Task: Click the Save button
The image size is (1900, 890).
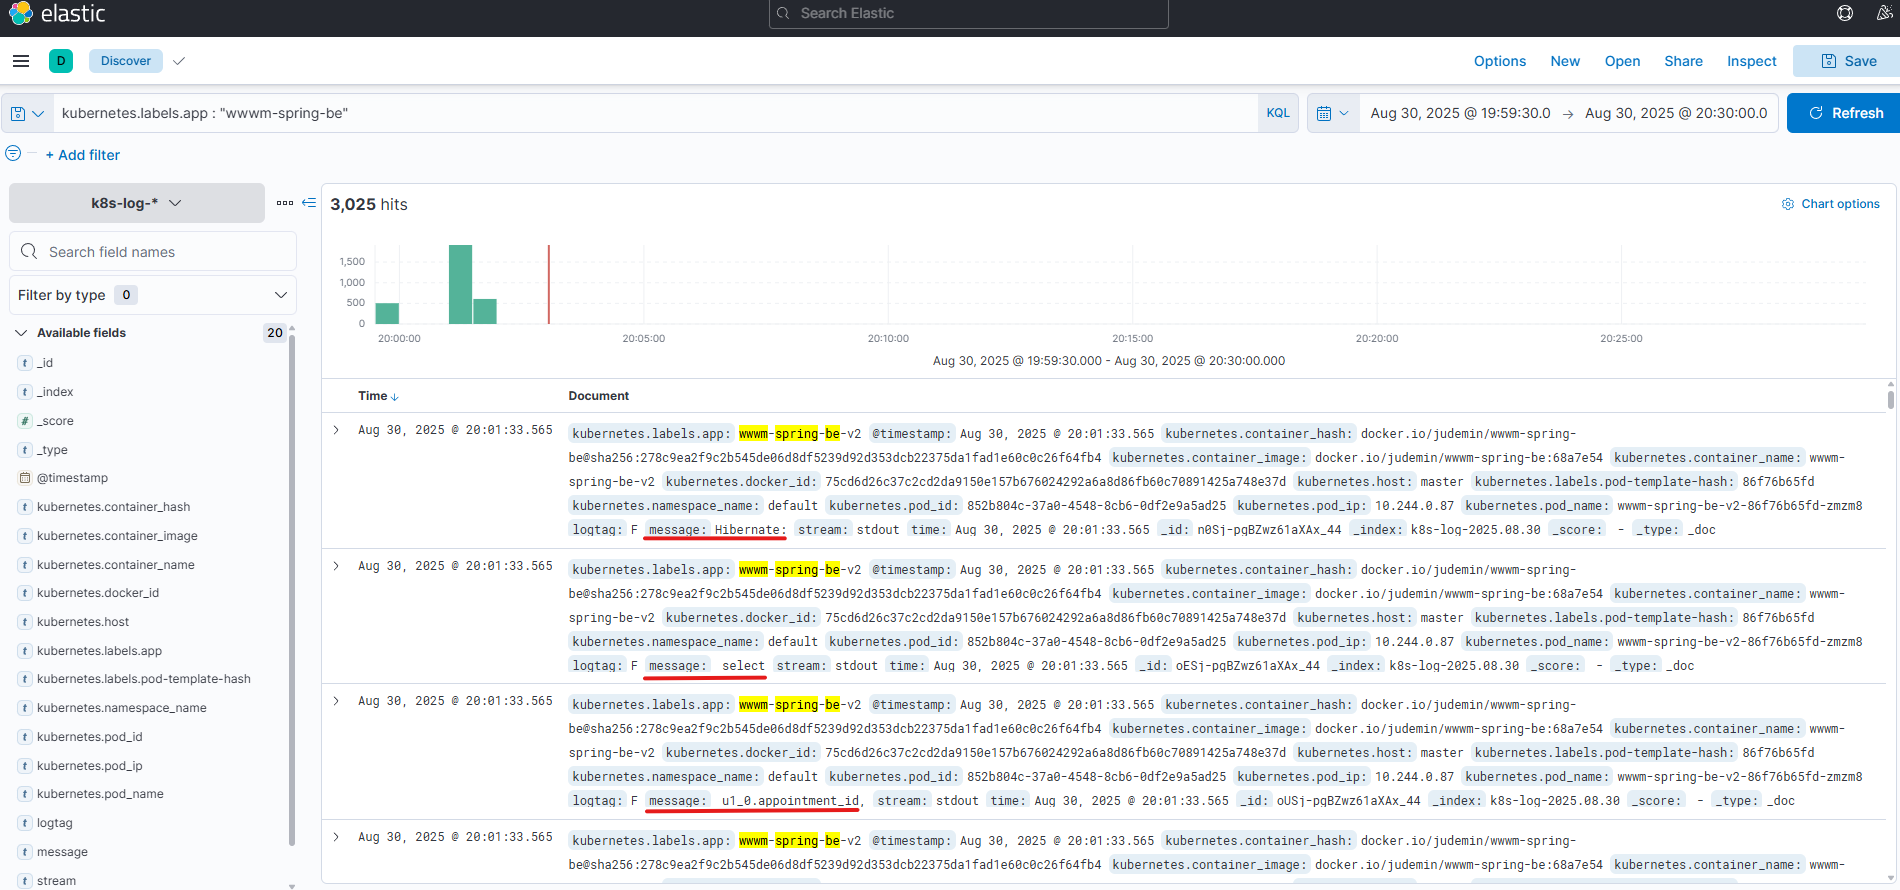Action: coord(1847,61)
